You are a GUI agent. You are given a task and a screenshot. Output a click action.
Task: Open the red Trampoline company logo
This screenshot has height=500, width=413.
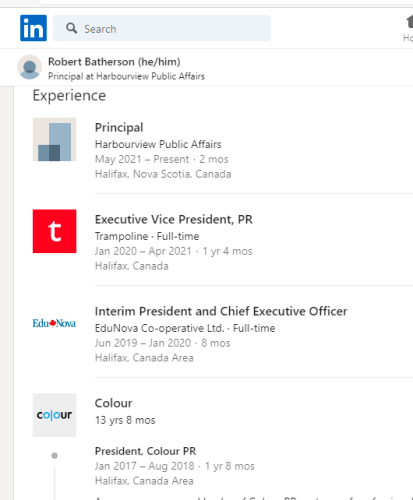point(54,231)
